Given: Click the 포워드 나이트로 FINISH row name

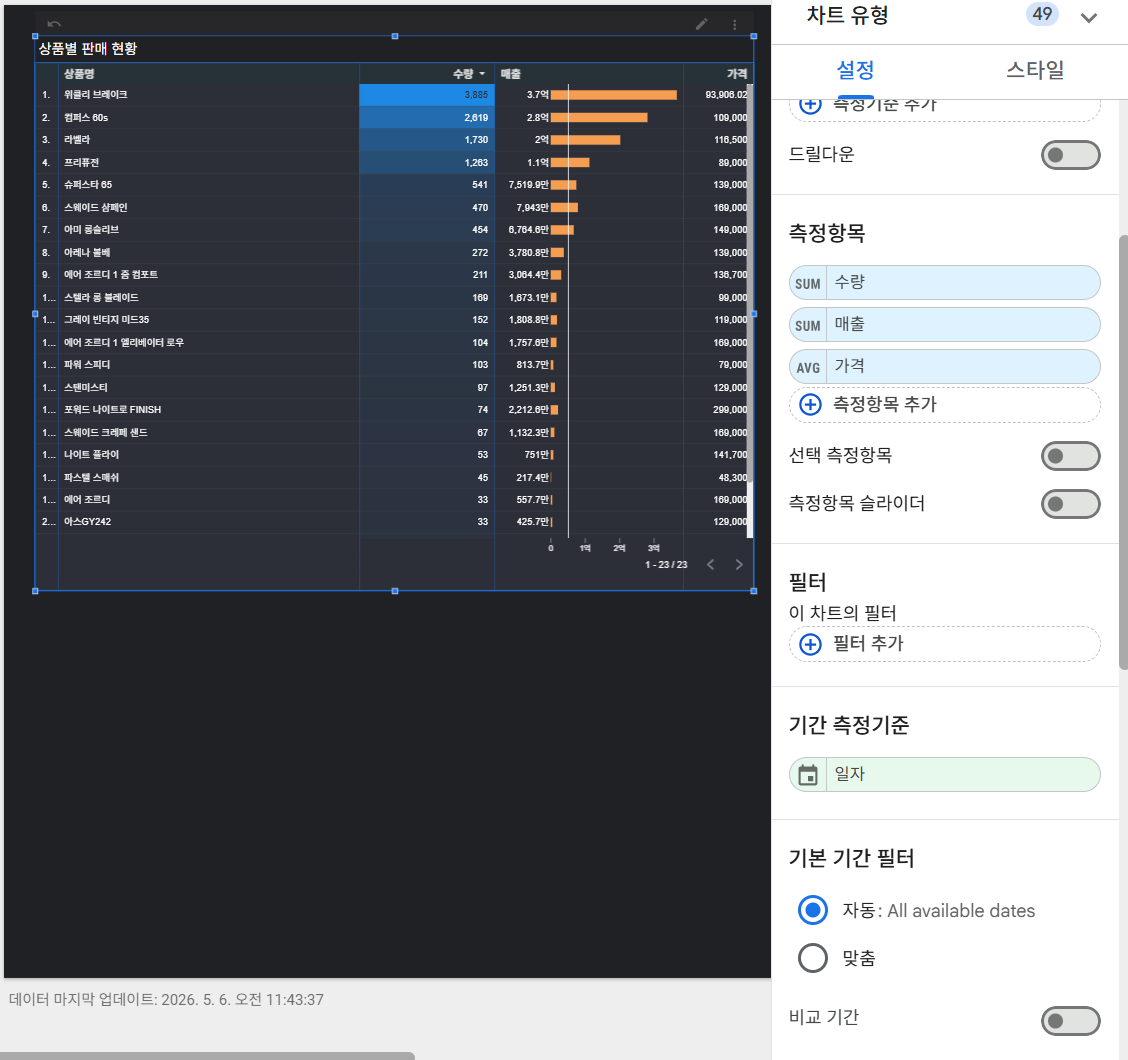Looking at the screenshot, I should pos(112,409).
